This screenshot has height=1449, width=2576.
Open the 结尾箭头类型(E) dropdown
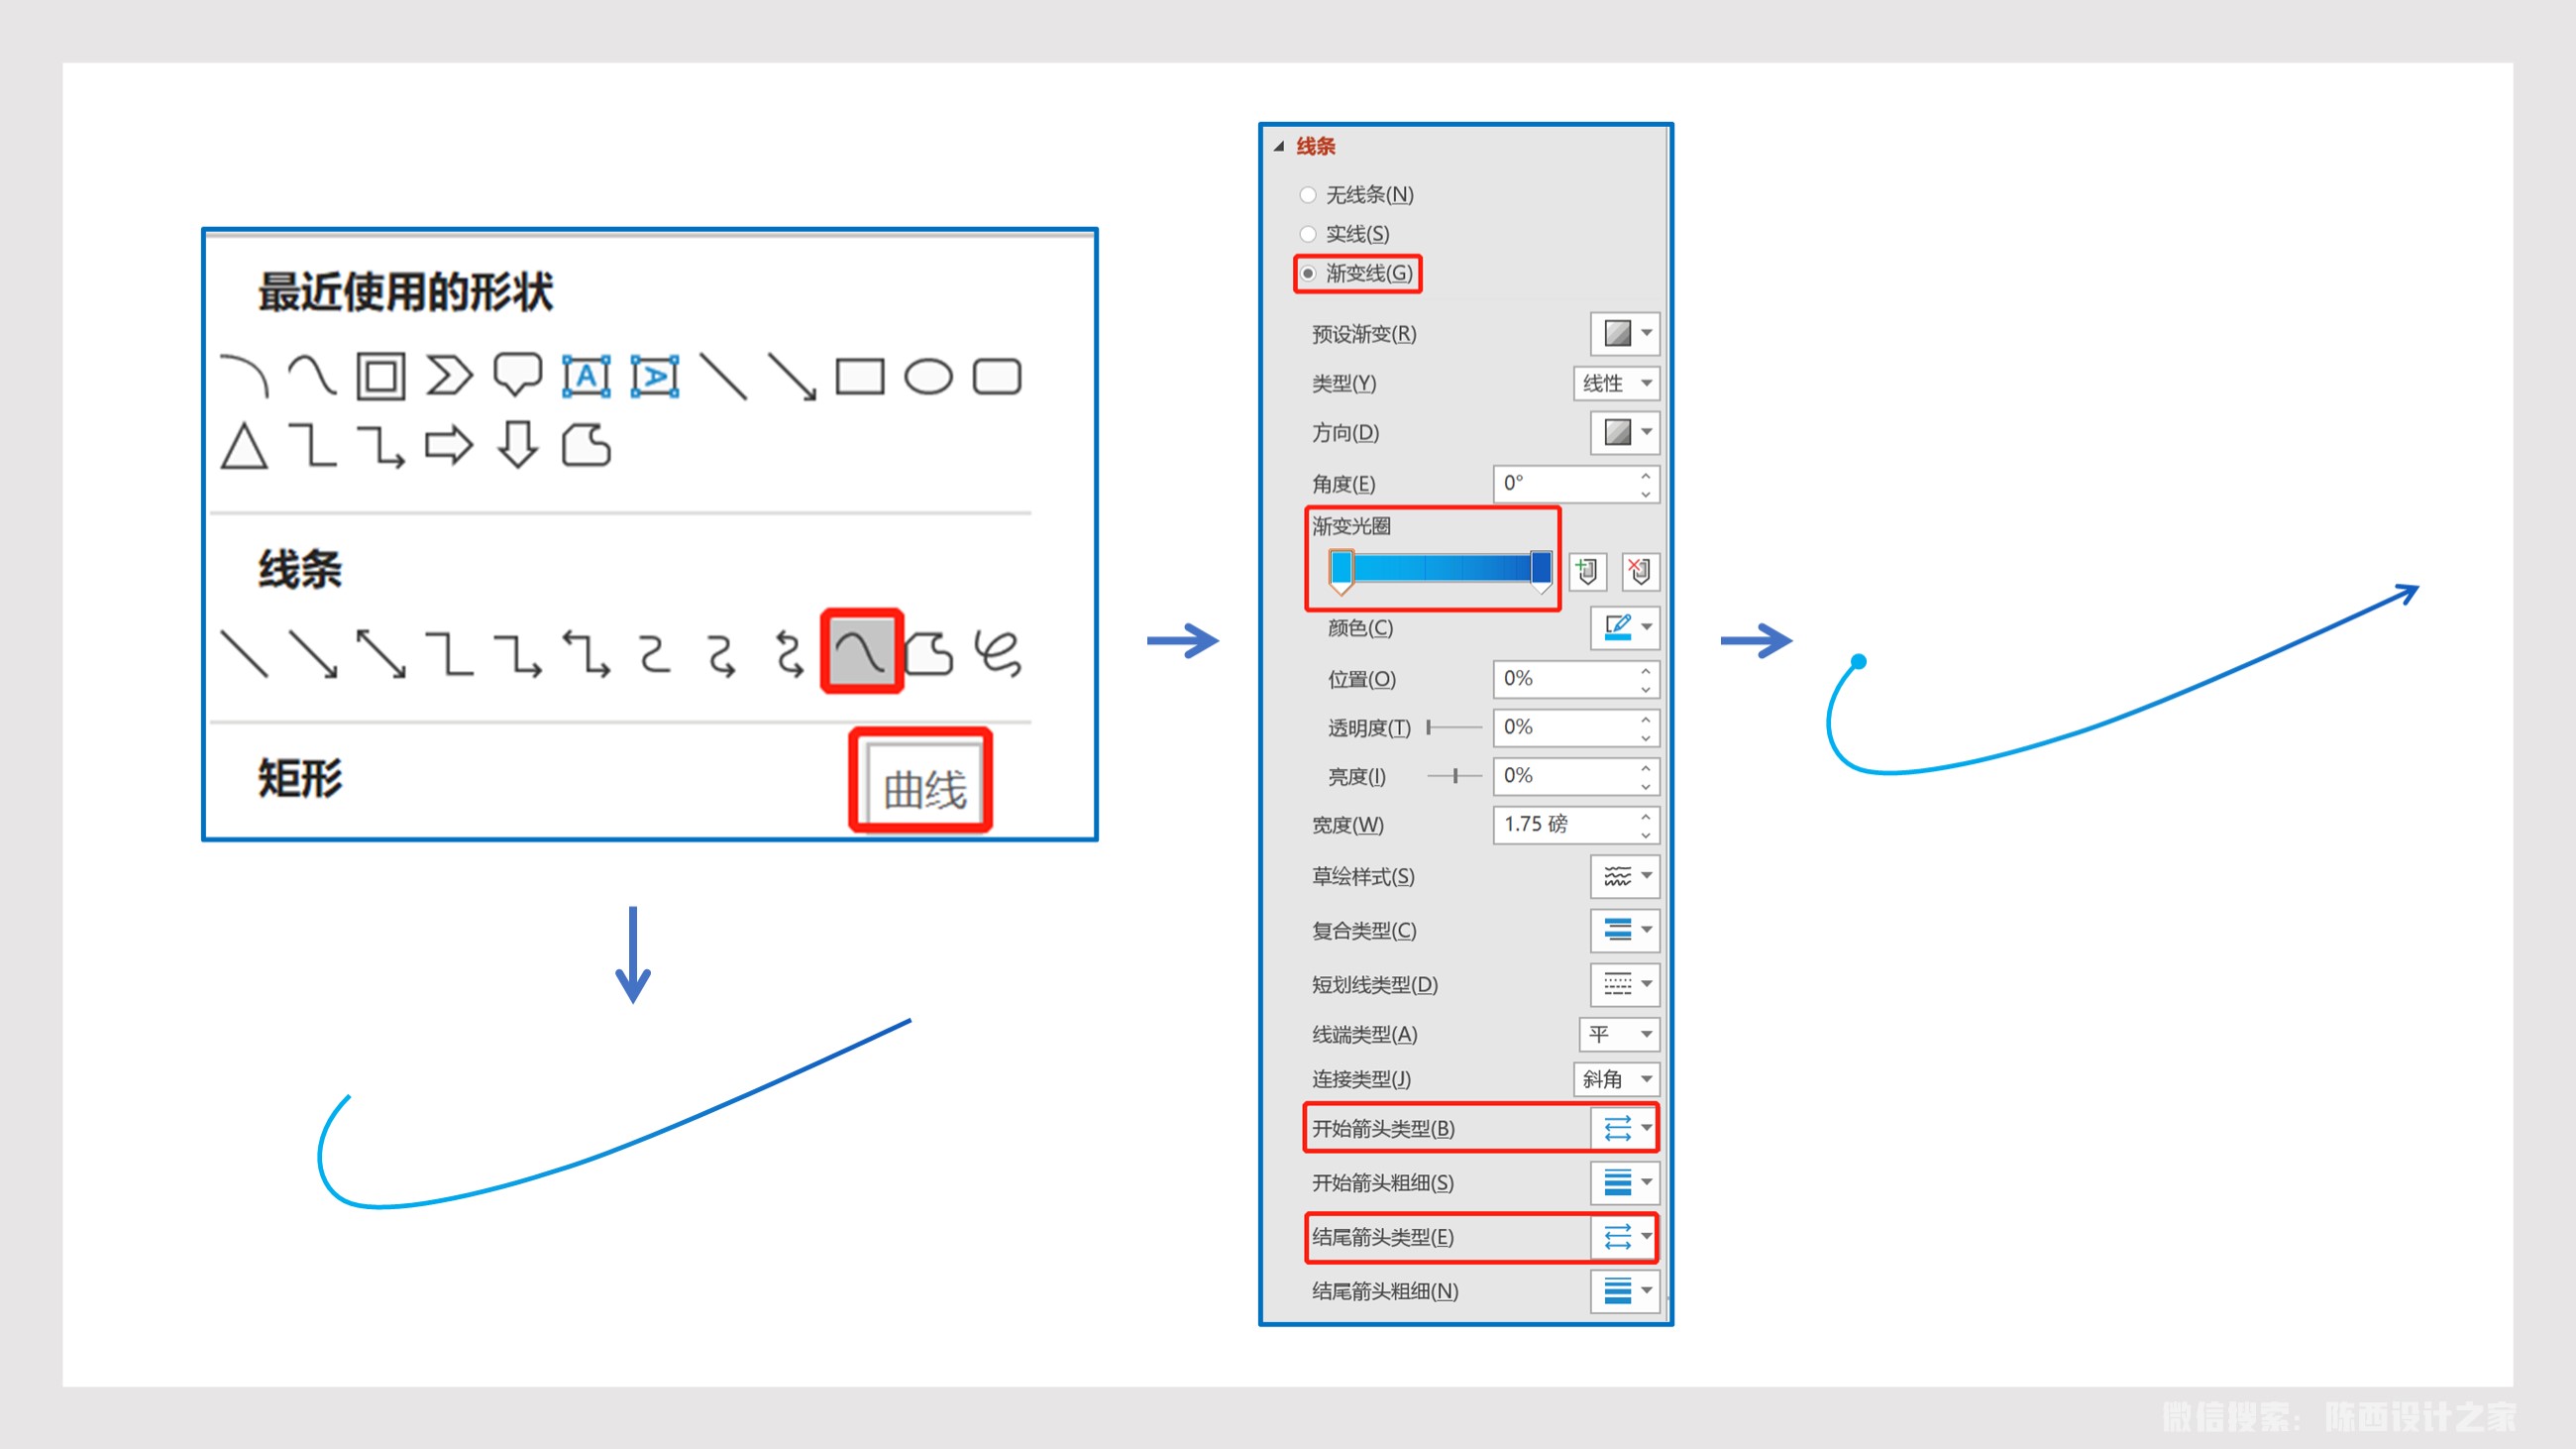1625,1237
